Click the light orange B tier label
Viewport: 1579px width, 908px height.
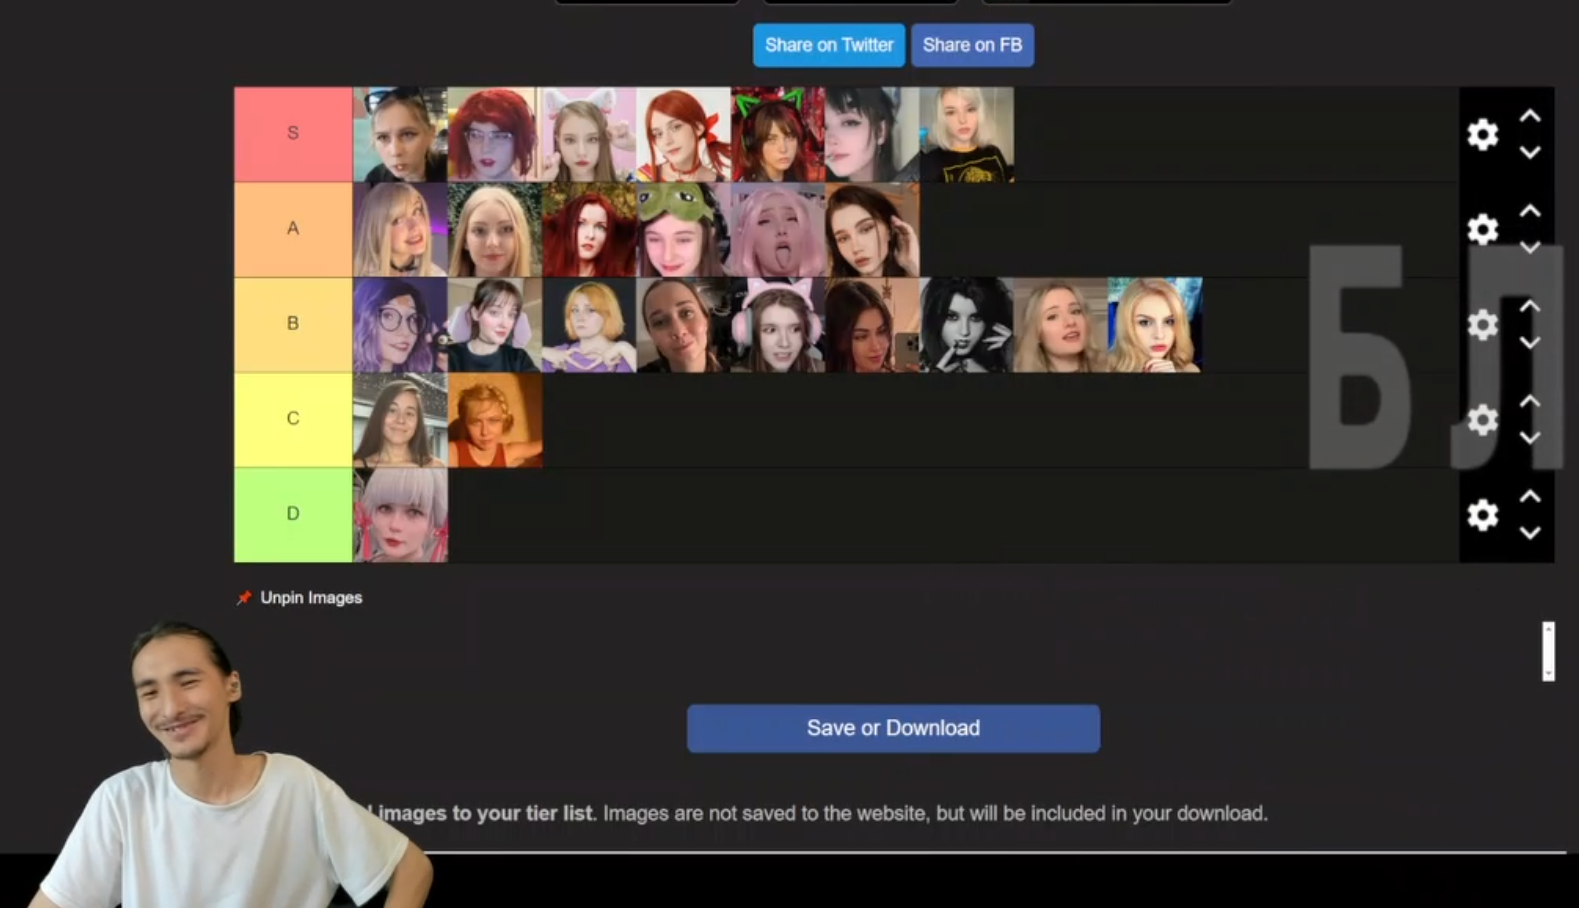pos(293,324)
